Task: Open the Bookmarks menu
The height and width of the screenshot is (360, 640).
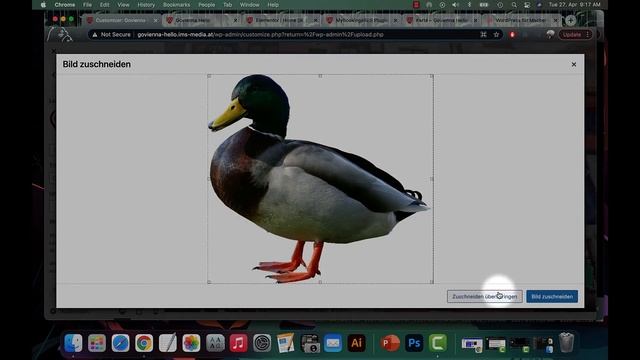Action: (x=176, y=5)
